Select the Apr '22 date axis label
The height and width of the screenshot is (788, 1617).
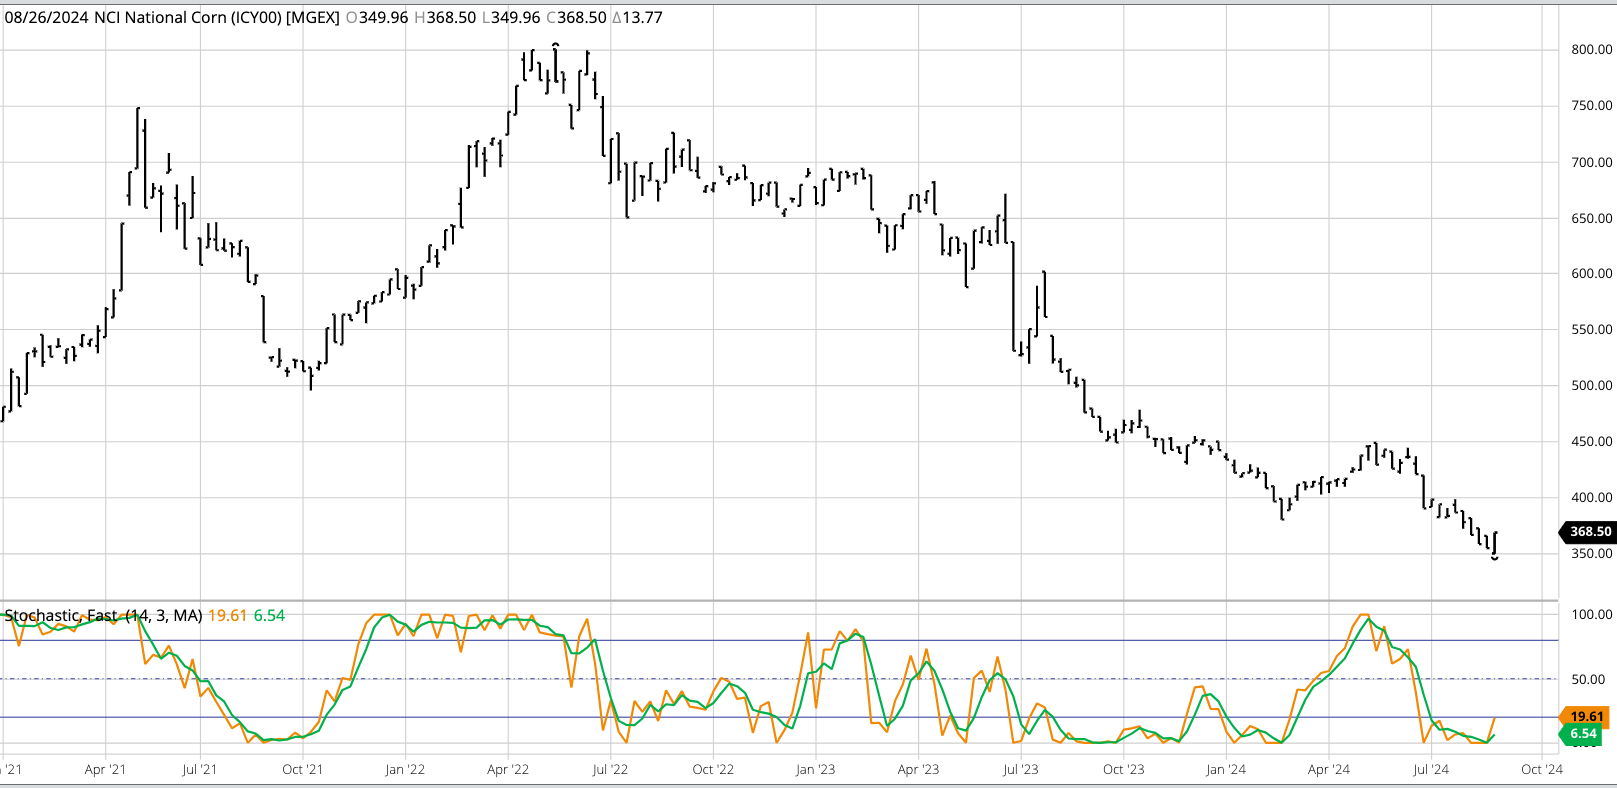(508, 770)
